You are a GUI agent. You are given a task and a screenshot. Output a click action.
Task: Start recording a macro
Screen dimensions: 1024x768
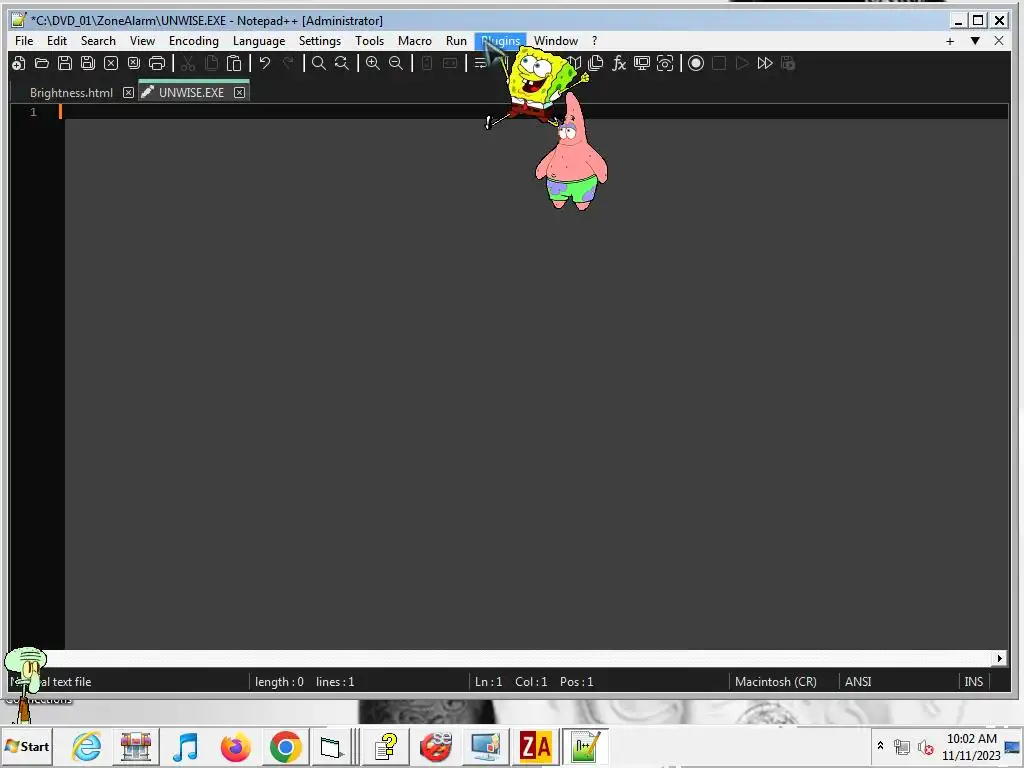click(x=696, y=63)
